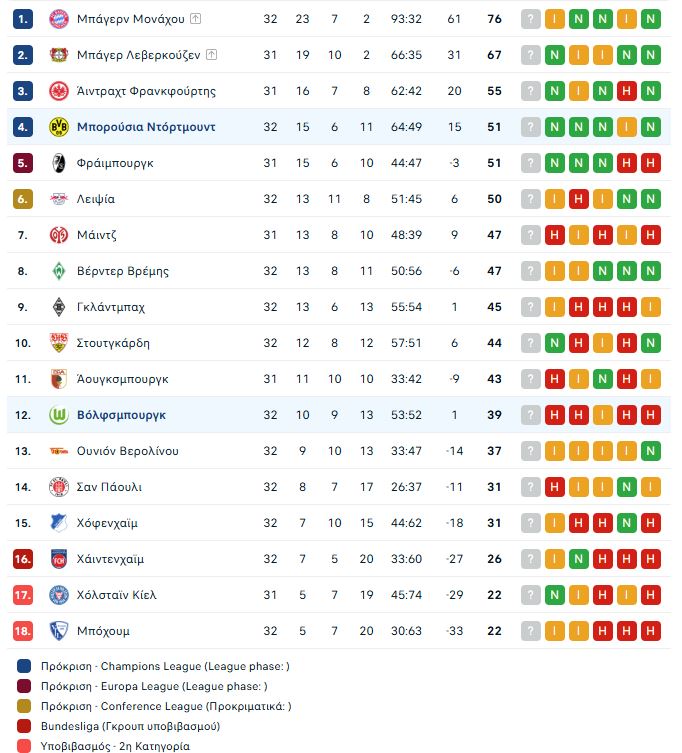This screenshot has width=682, height=753.
Task: Click Dortmund's orange draw form badge
Action: 627,127
